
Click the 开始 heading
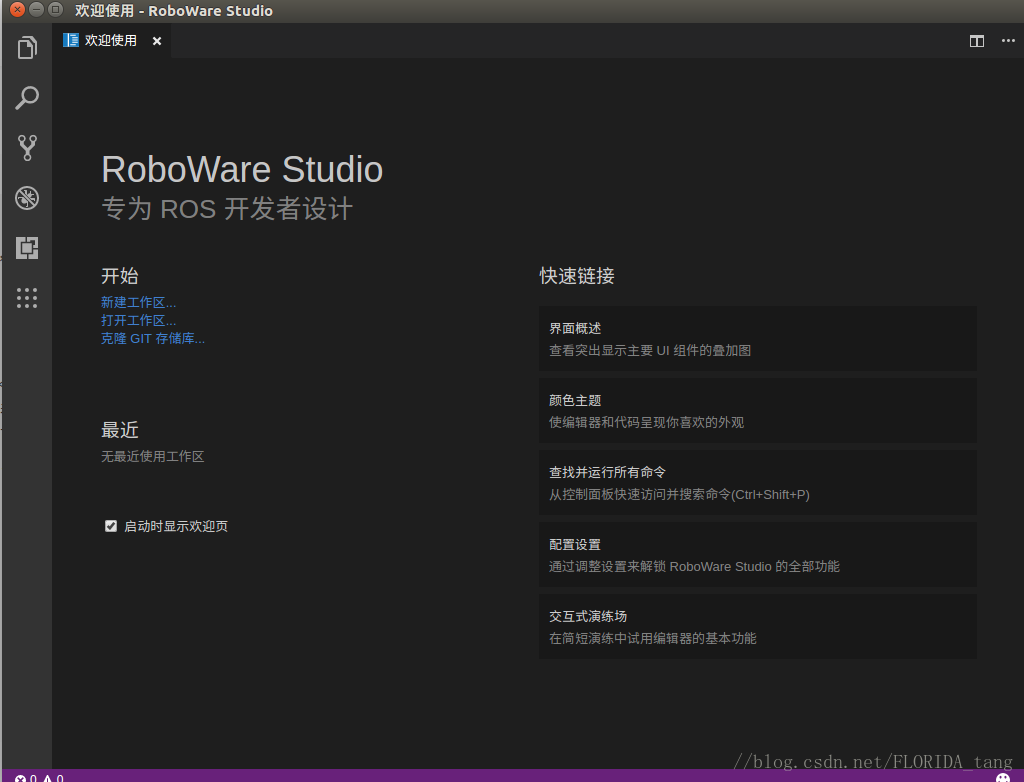[120, 276]
